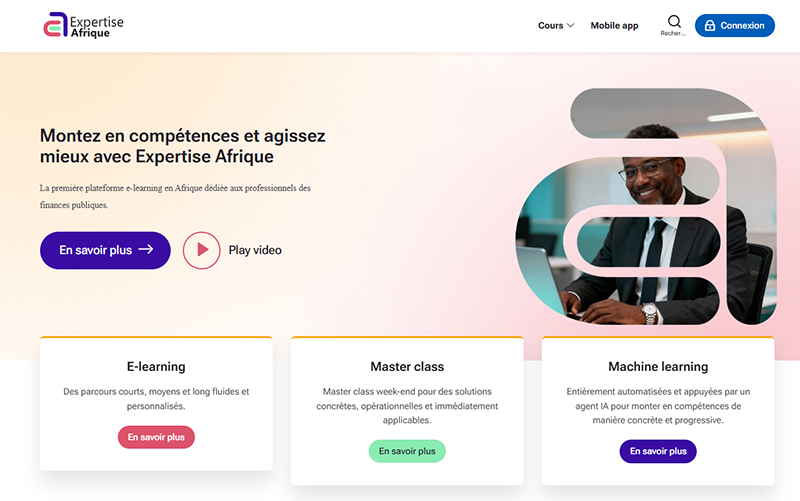Viewport: 800px width, 501px height.
Task: Click the purple hero En savoir plus button
Action: tap(105, 250)
